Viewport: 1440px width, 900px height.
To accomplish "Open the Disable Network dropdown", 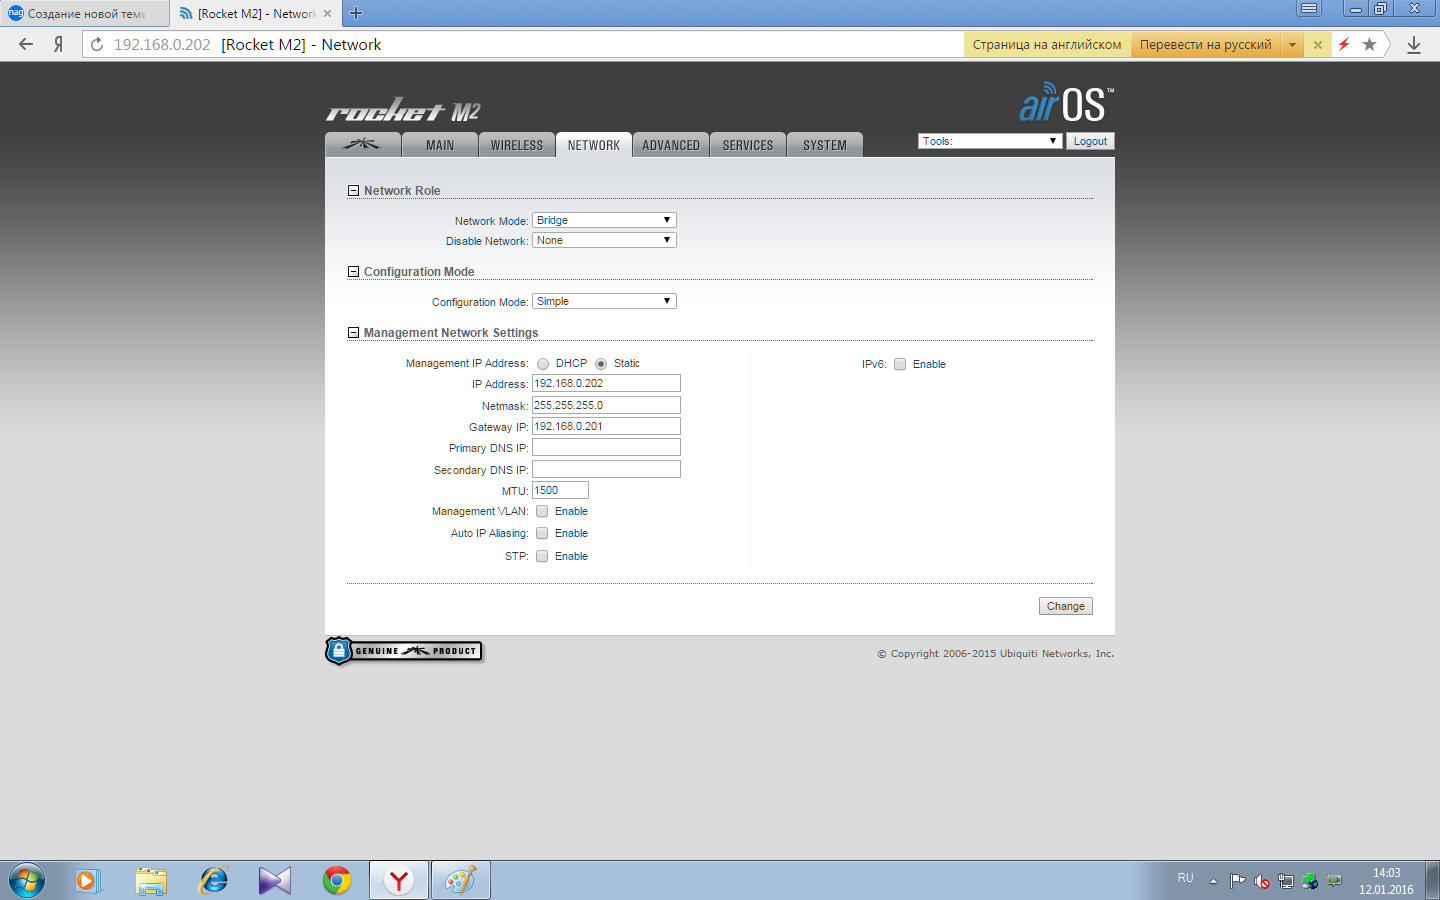I will coord(604,240).
